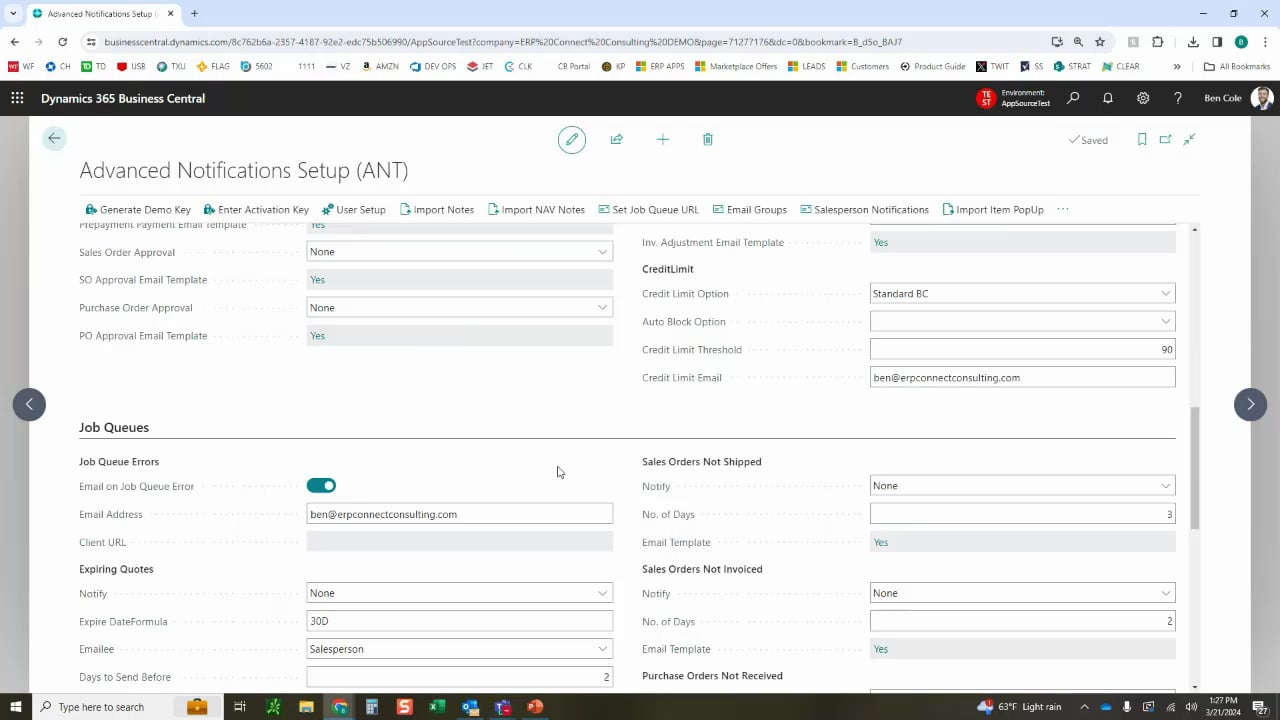1280x720 pixels.
Task: Bookmark this page with the bookmark icon
Action: click(x=1142, y=139)
